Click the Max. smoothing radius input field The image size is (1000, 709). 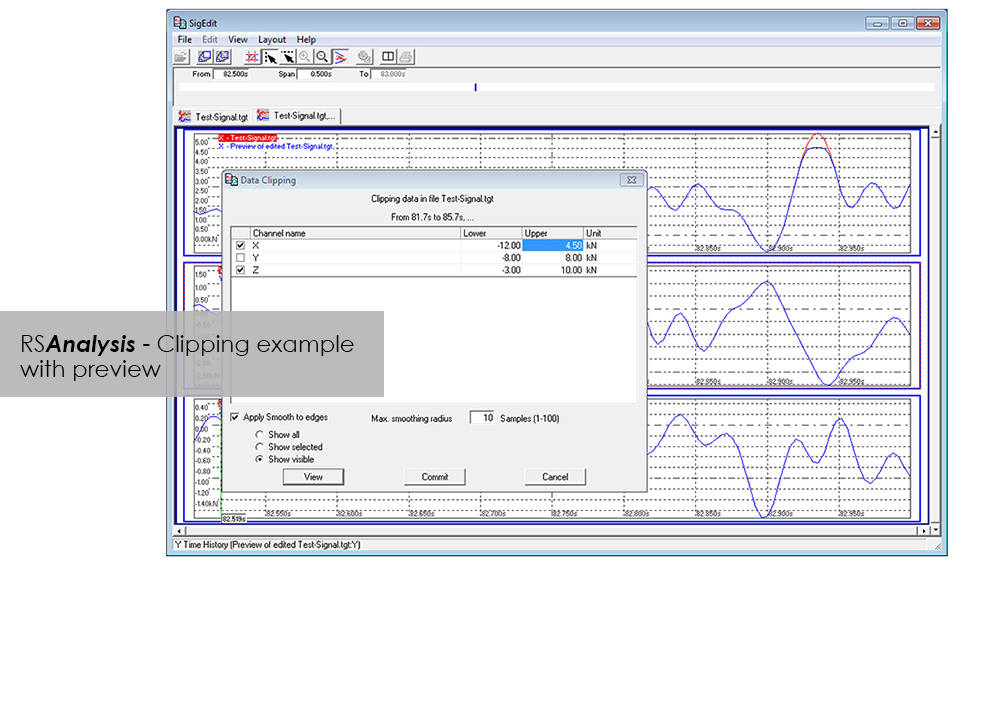pos(483,418)
